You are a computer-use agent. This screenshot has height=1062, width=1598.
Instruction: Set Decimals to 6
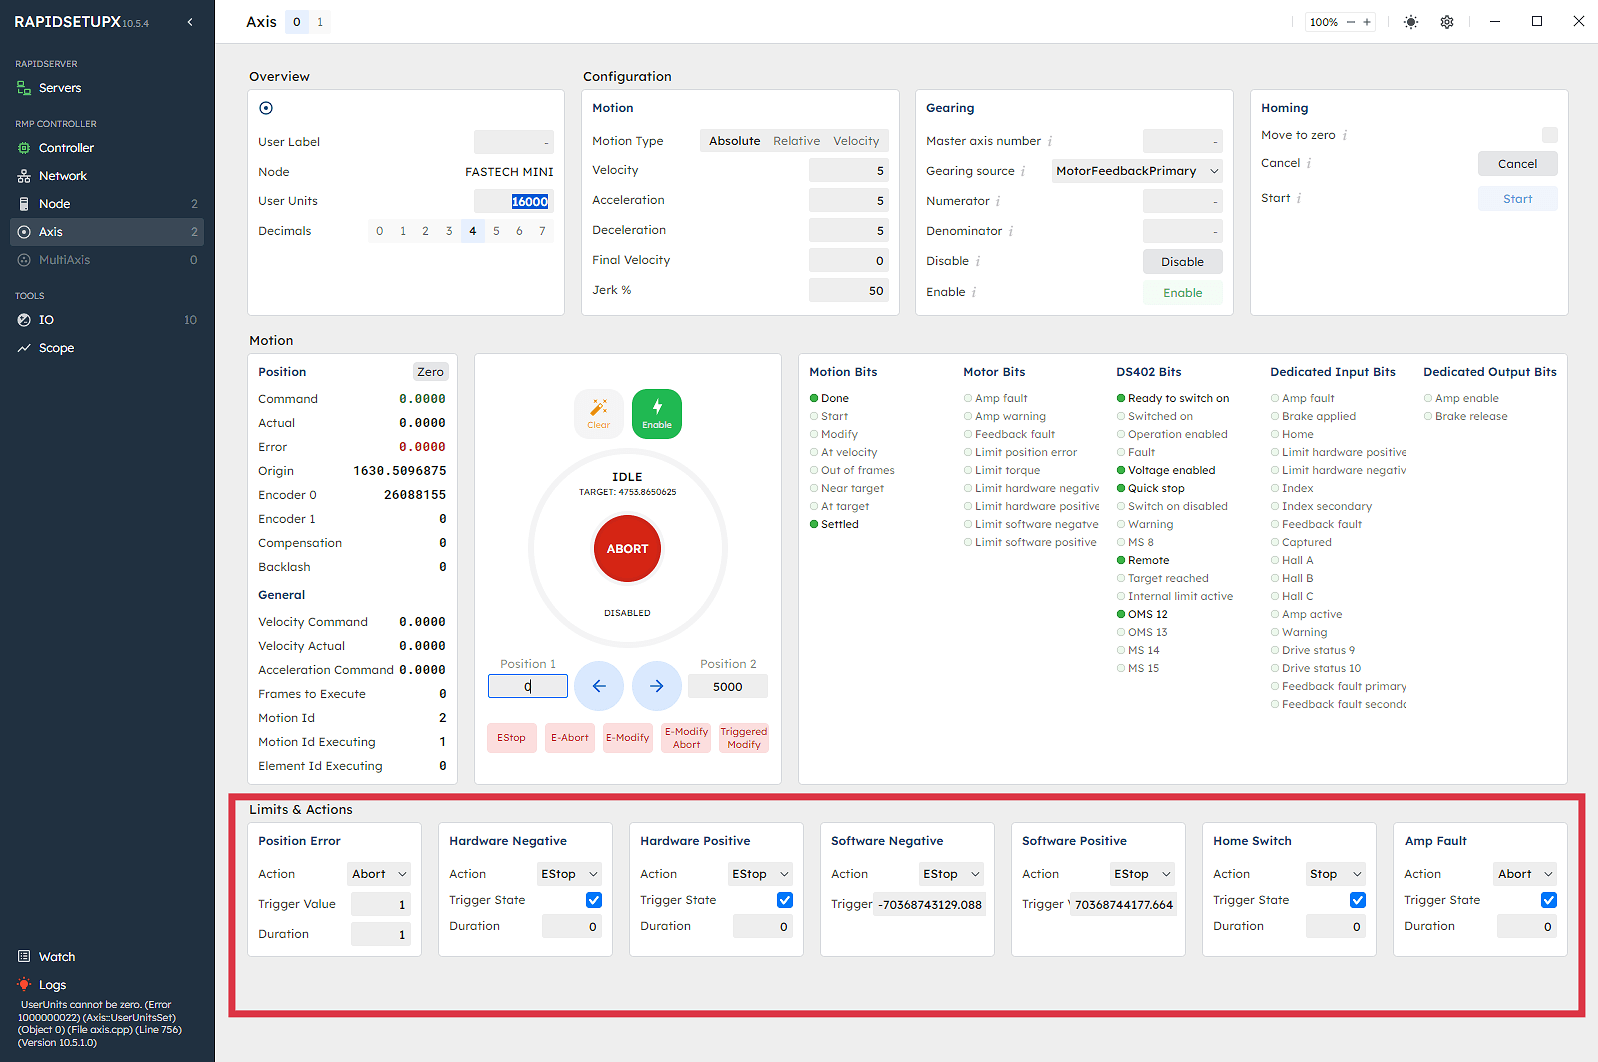click(519, 231)
